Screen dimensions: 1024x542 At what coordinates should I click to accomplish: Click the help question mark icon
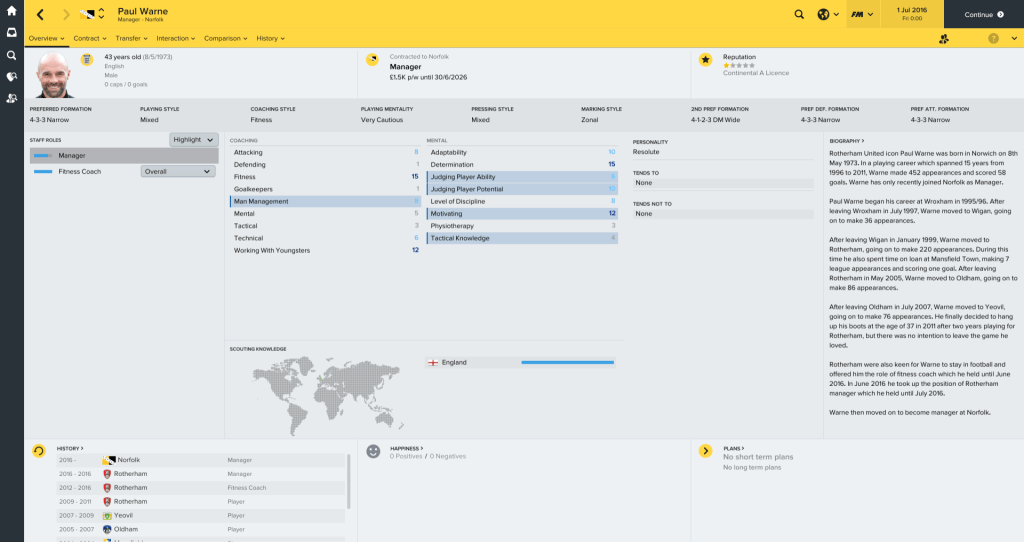[993, 39]
